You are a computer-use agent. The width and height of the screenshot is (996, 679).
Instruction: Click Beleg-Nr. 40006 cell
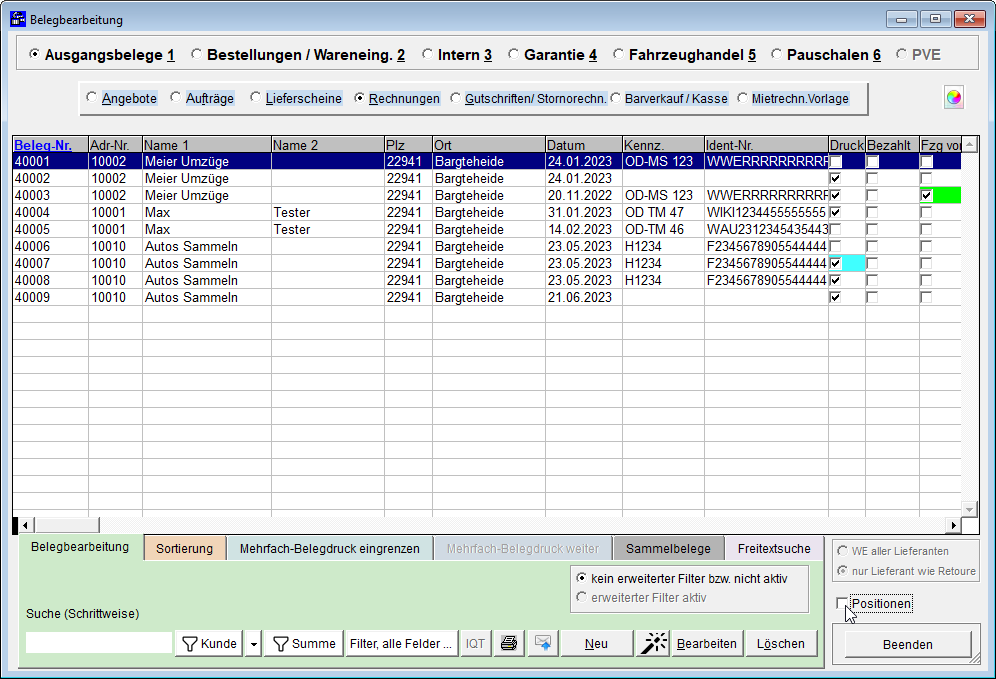(50, 246)
